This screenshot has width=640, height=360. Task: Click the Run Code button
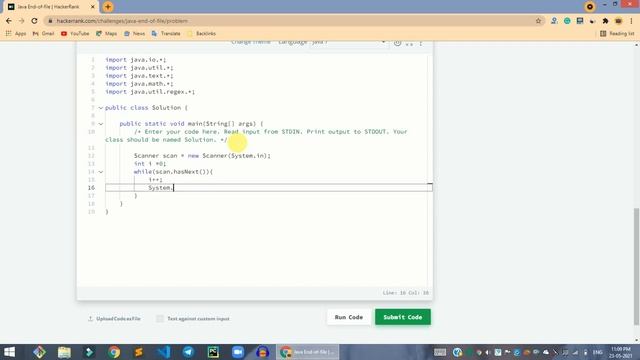click(x=349, y=317)
